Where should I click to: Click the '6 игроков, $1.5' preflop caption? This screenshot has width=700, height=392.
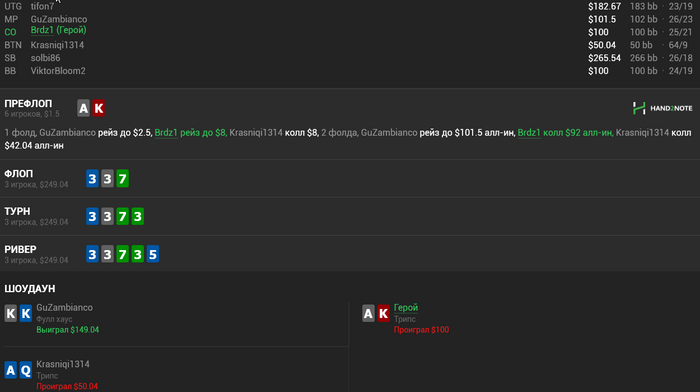tap(32, 114)
